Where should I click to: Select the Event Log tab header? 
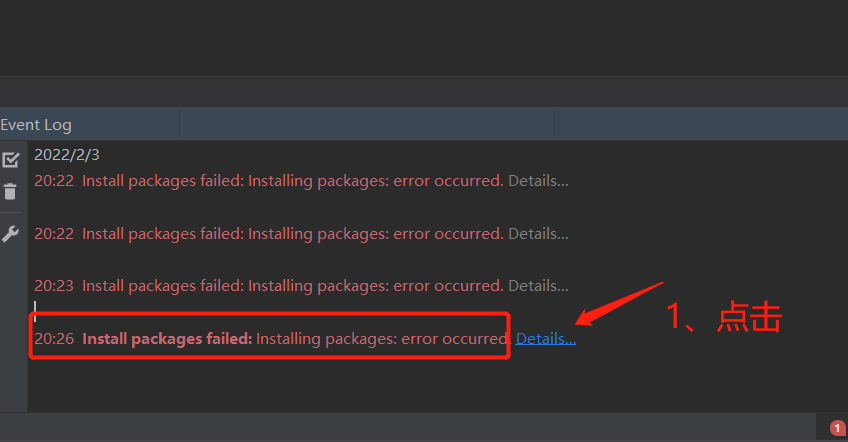(x=36, y=125)
